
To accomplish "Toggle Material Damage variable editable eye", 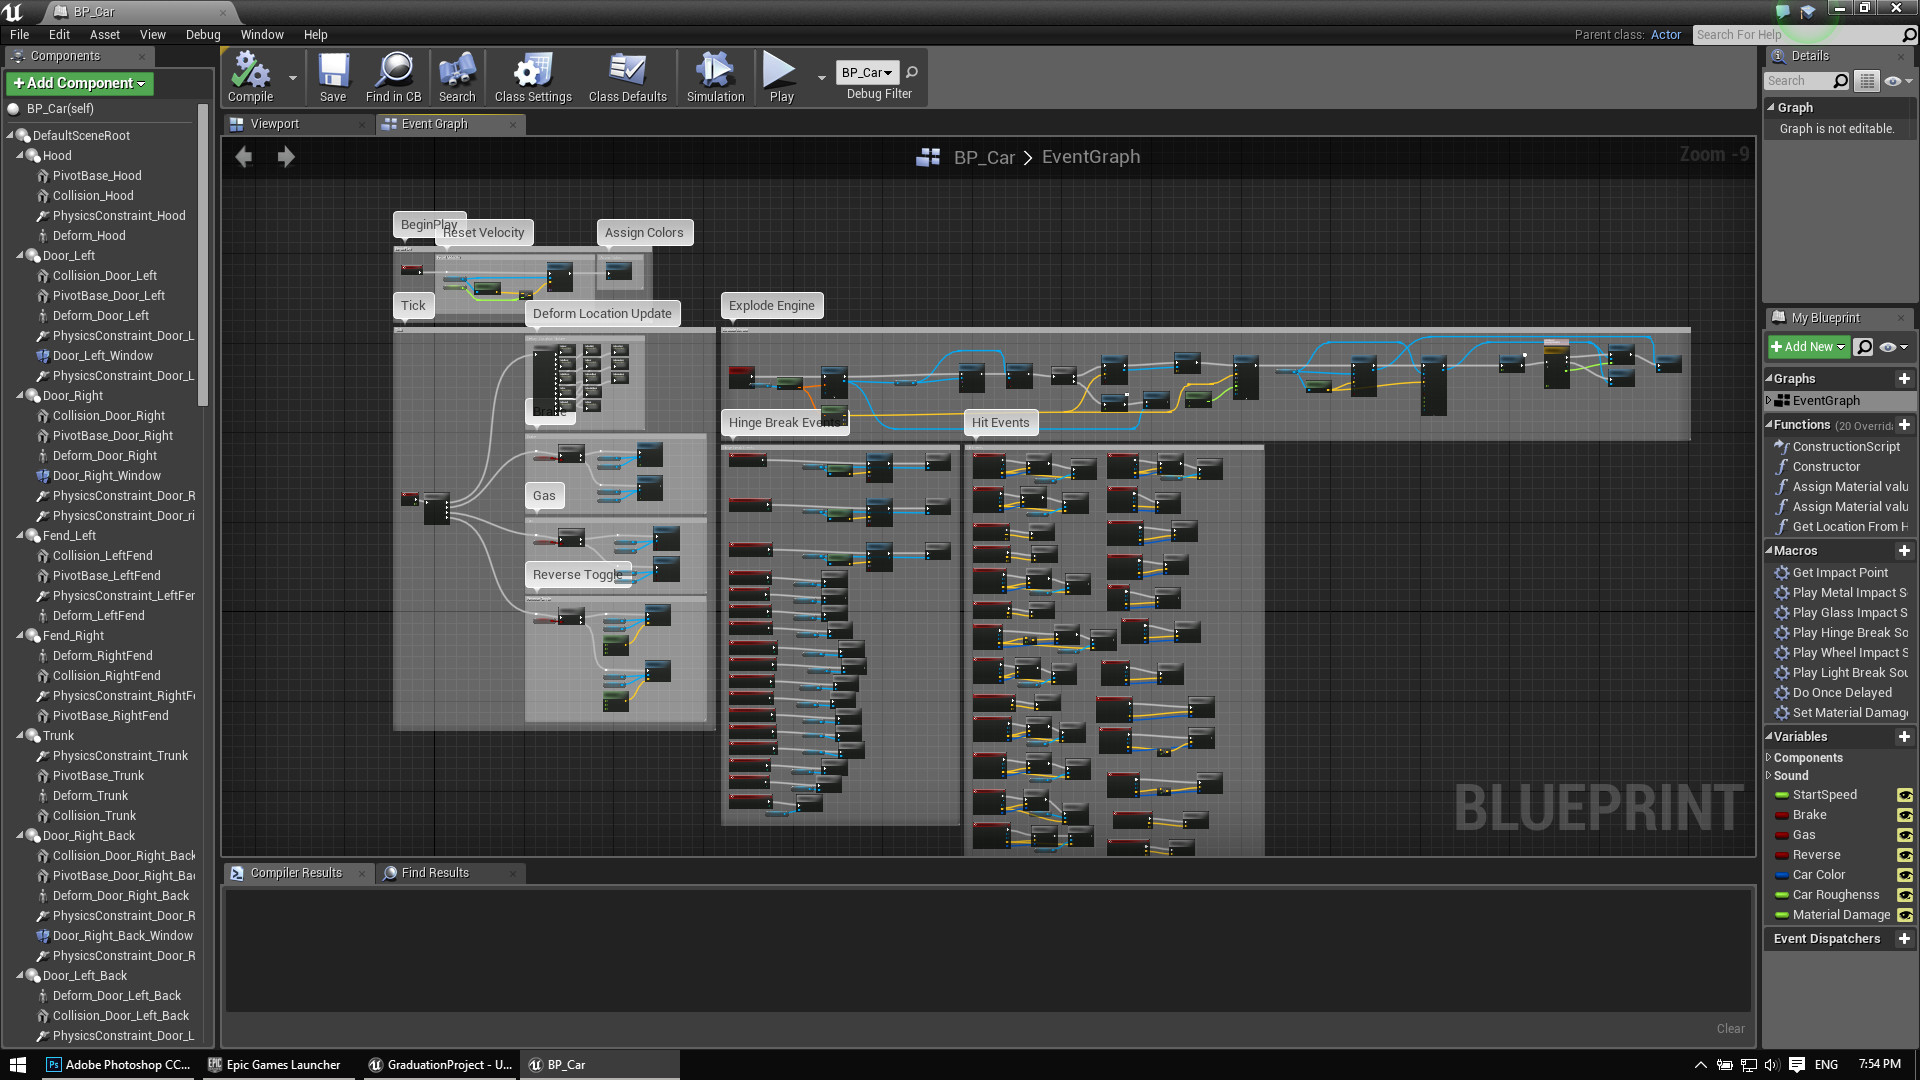I will [1905, 915].
